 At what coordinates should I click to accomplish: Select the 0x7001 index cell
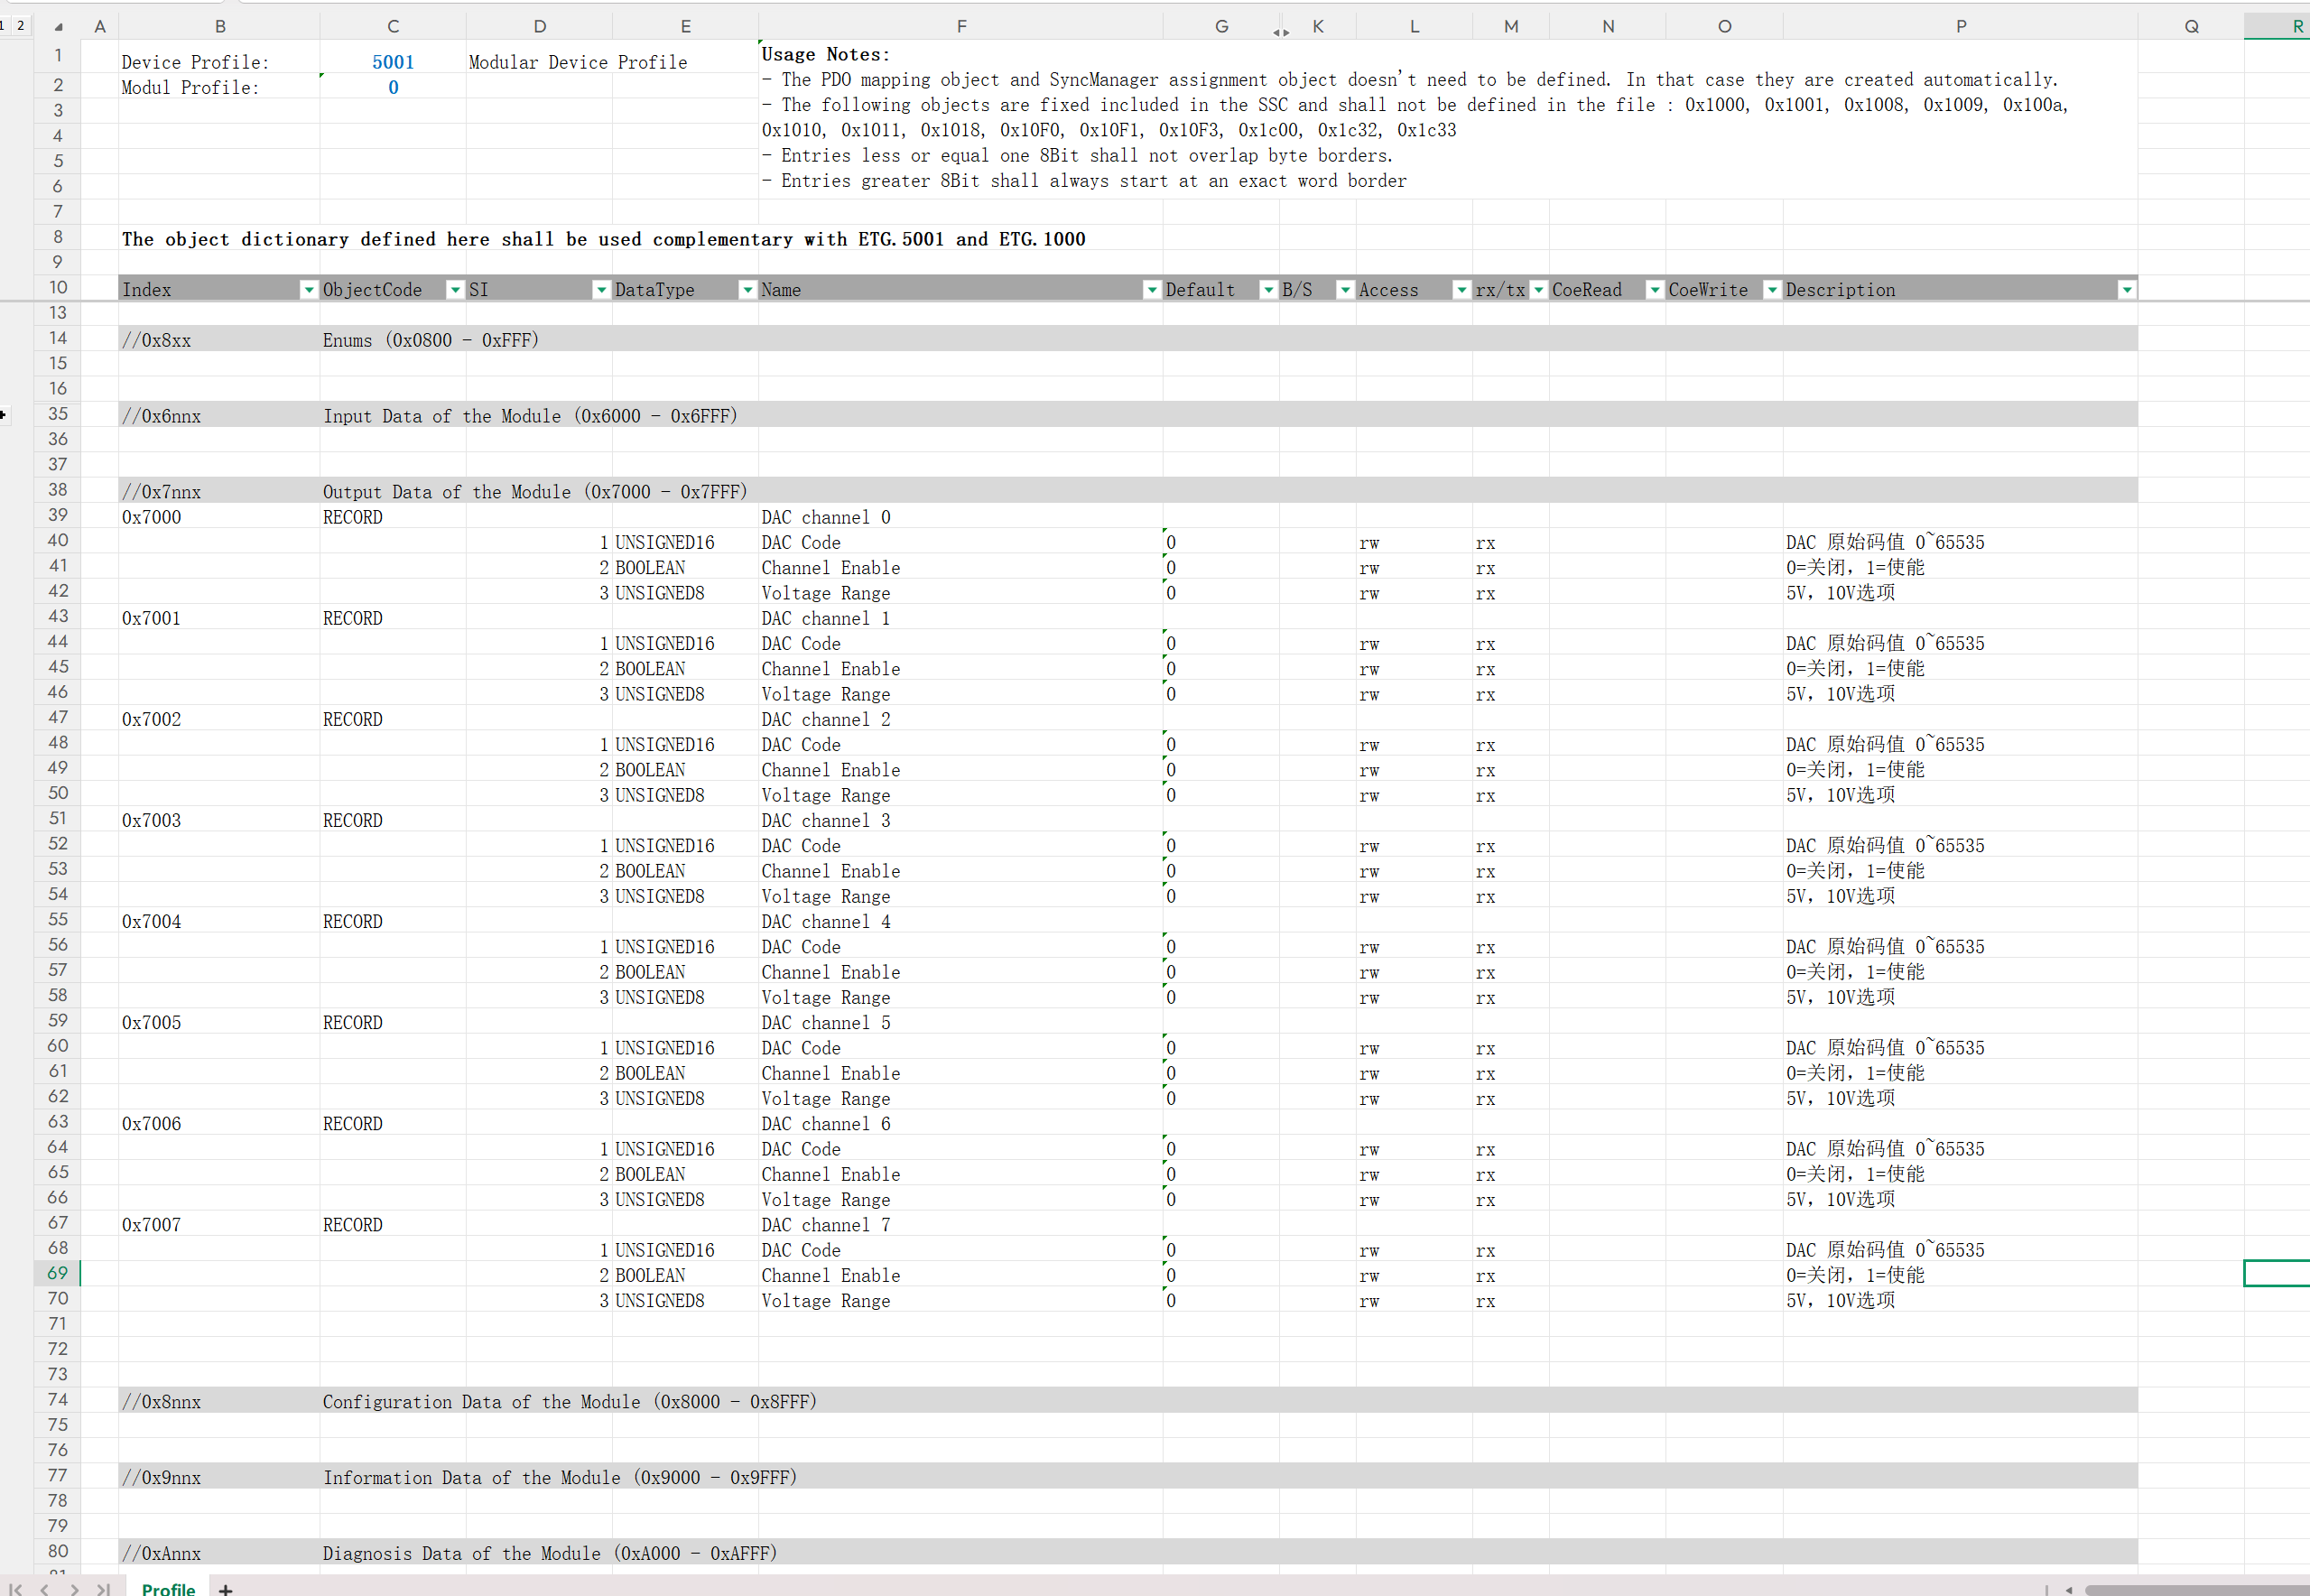[x=220, y=618]
